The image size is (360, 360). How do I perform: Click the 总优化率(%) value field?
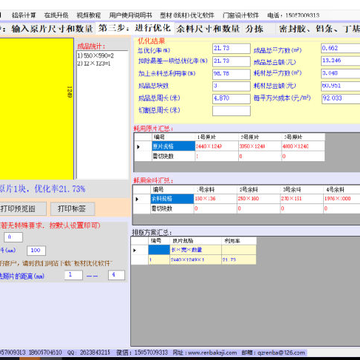[x=231, y=48]
